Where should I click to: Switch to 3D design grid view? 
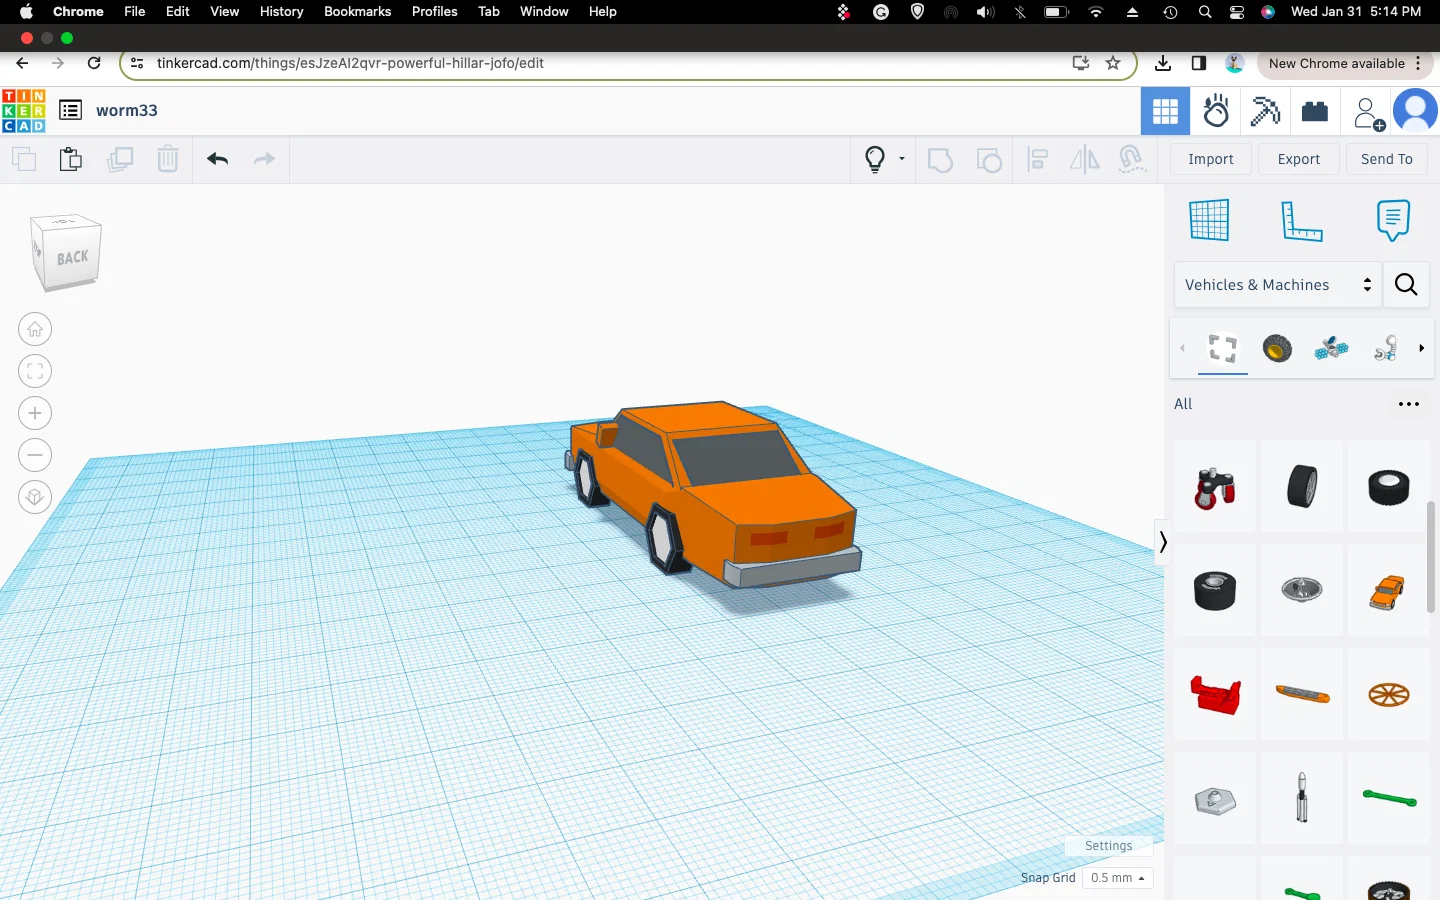1165,111
